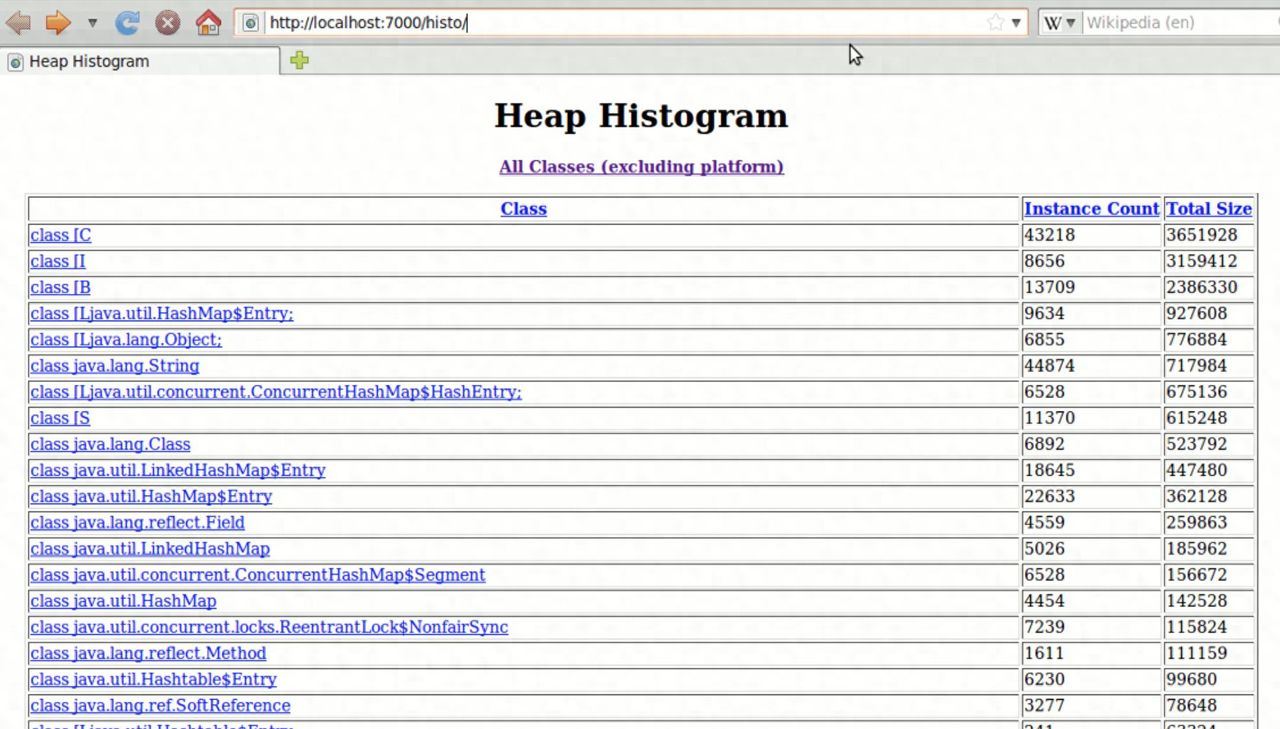Click the site identity icon in address bar
Image resolution: width=1280 pixels, height=729 pixels.
pos(251,22)
